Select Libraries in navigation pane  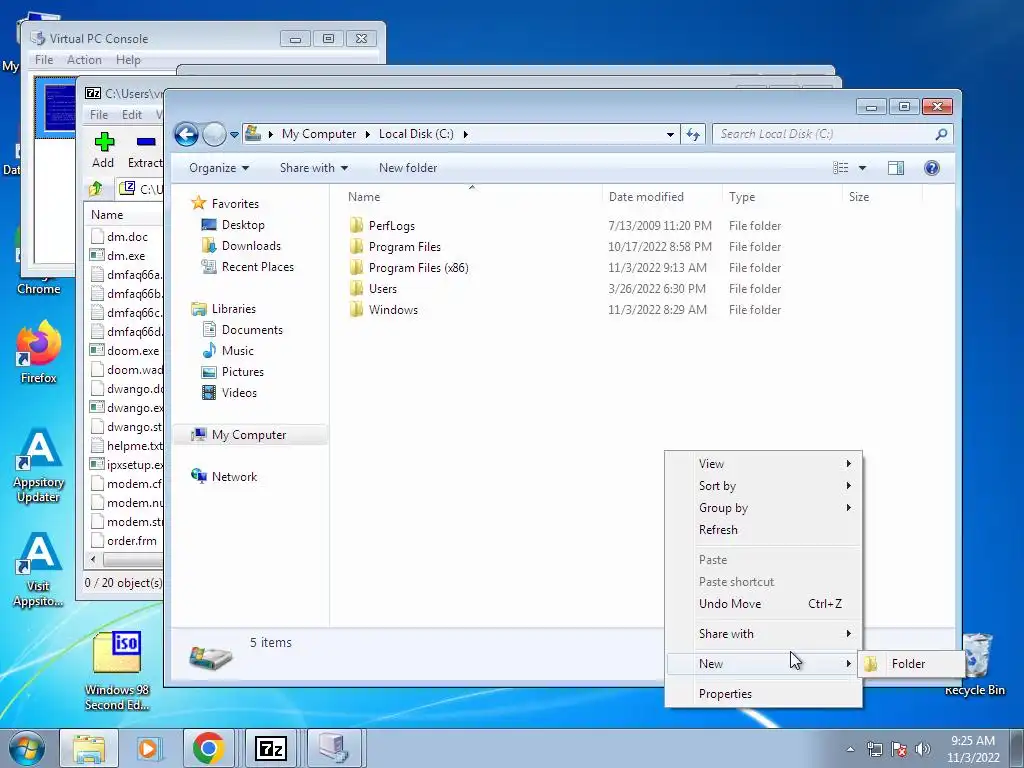click(x=234, y=309)
